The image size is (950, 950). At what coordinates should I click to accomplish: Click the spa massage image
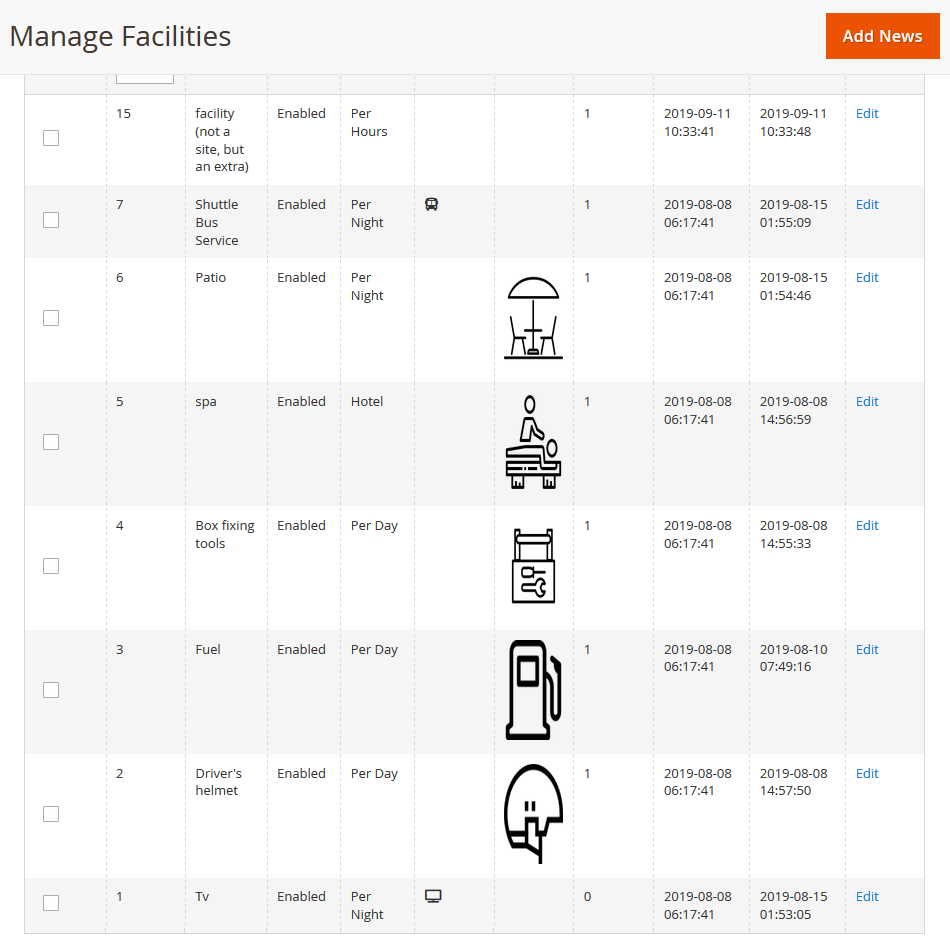click(533, 442)
